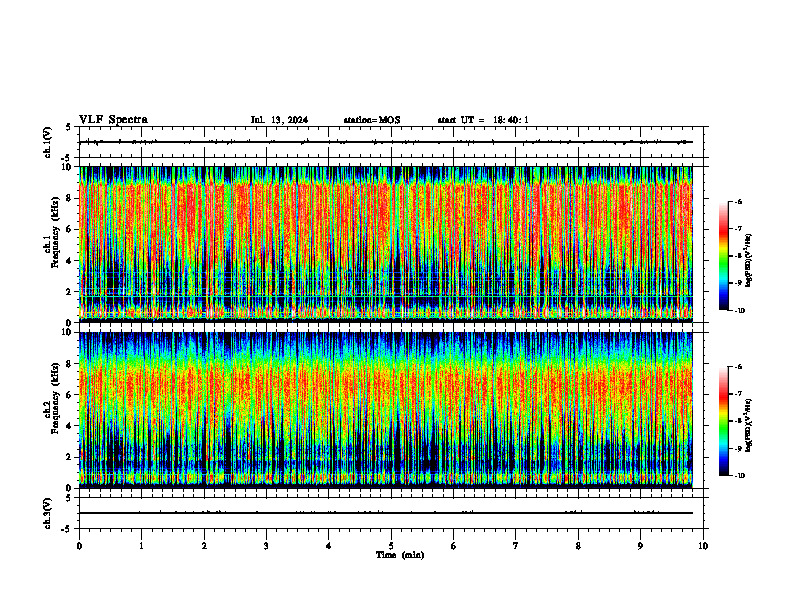Click the "-6" label on ch.2 color bar
The width and height of the screenshot is (792, 612).
(738, 367)
